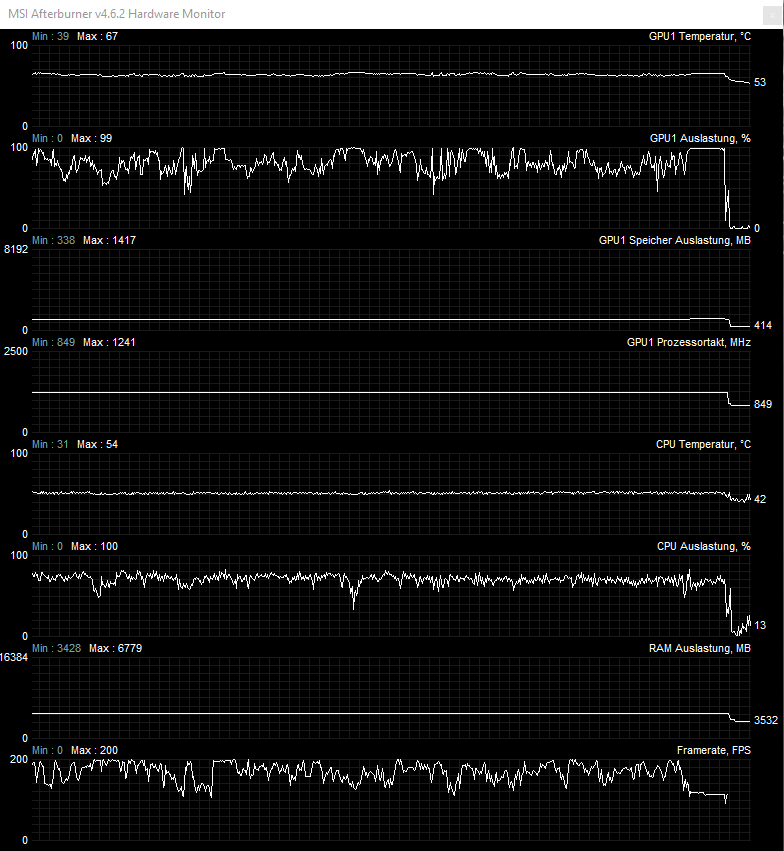Click current value 42 of CPU Temperatur
Screen dimensions: 784x851
(x=760, y=499)
